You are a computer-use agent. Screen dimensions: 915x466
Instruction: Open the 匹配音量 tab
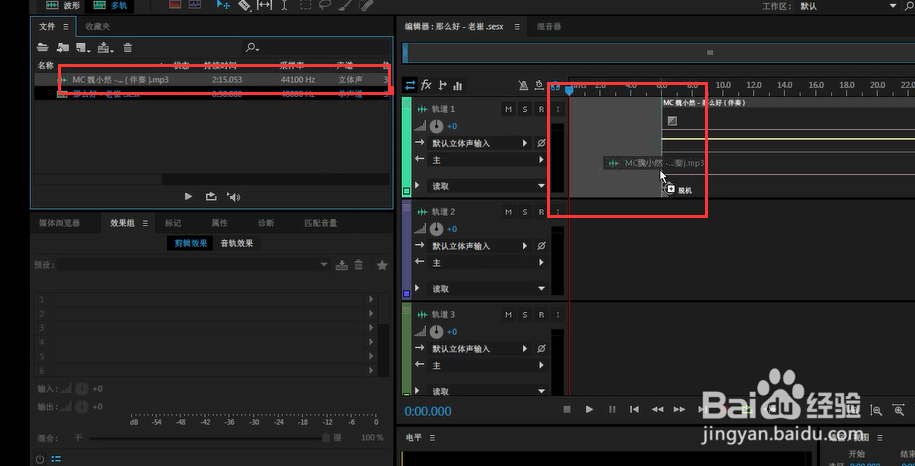[x=321, y=223]
